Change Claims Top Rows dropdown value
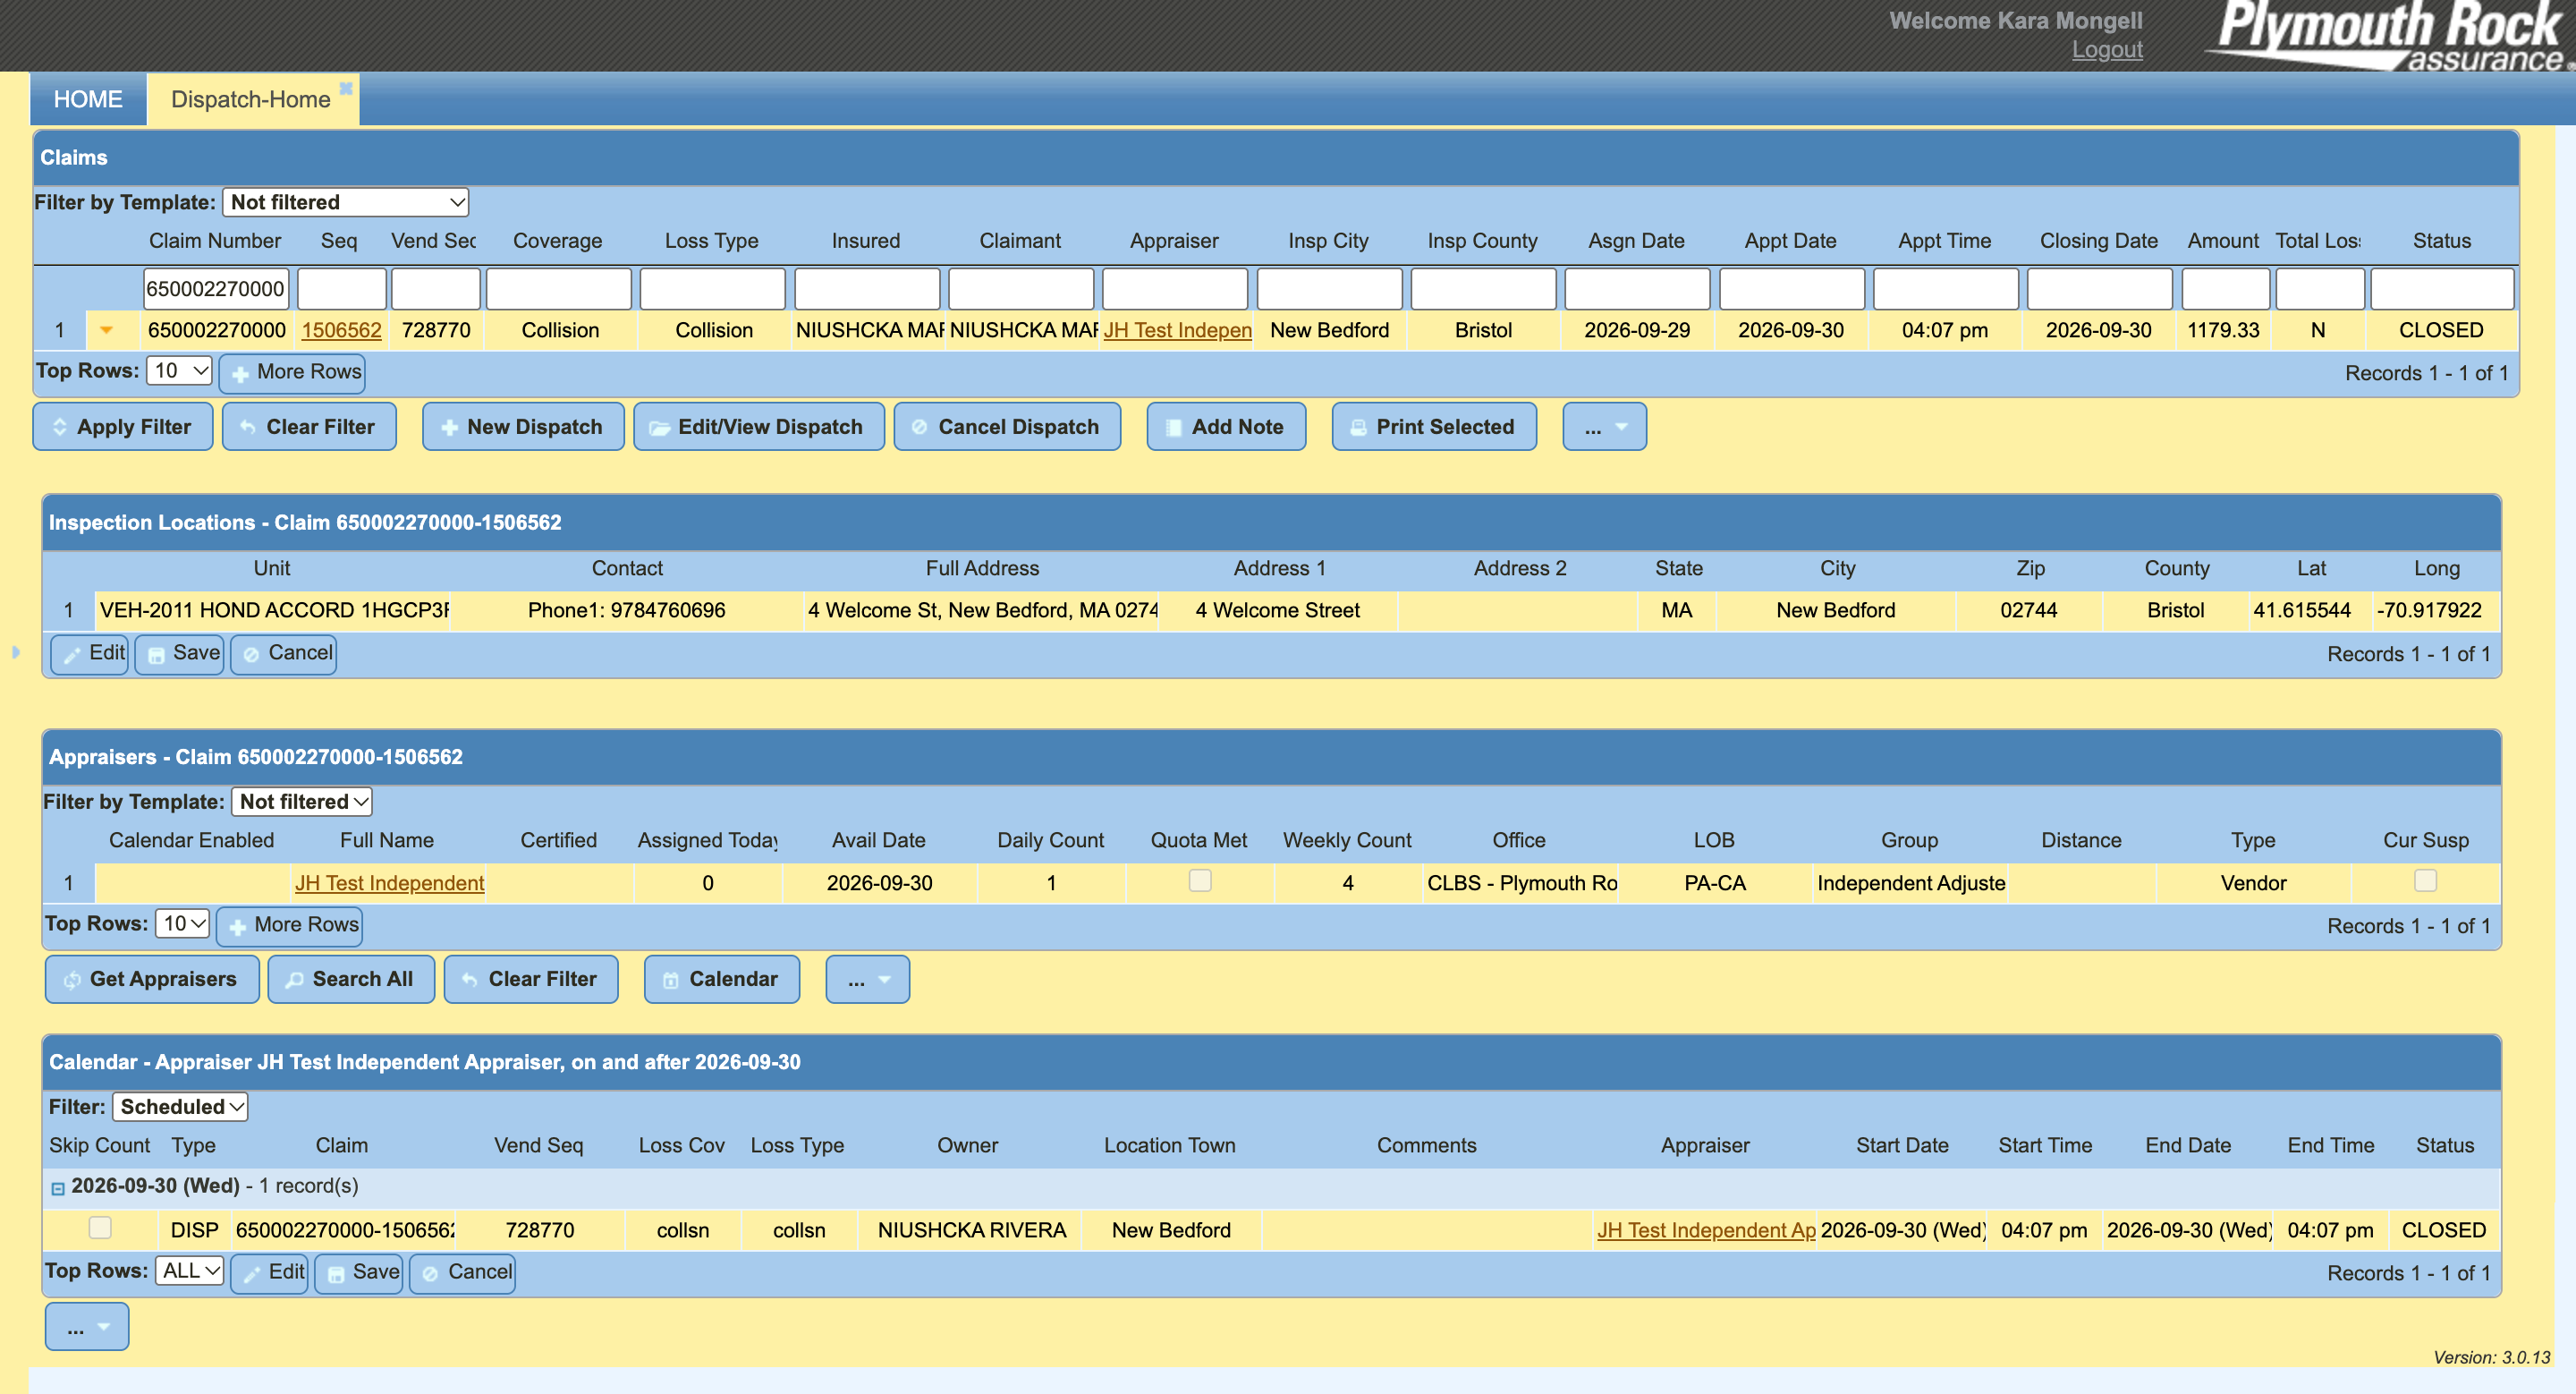The image size is (2576, 1394). 180,371
